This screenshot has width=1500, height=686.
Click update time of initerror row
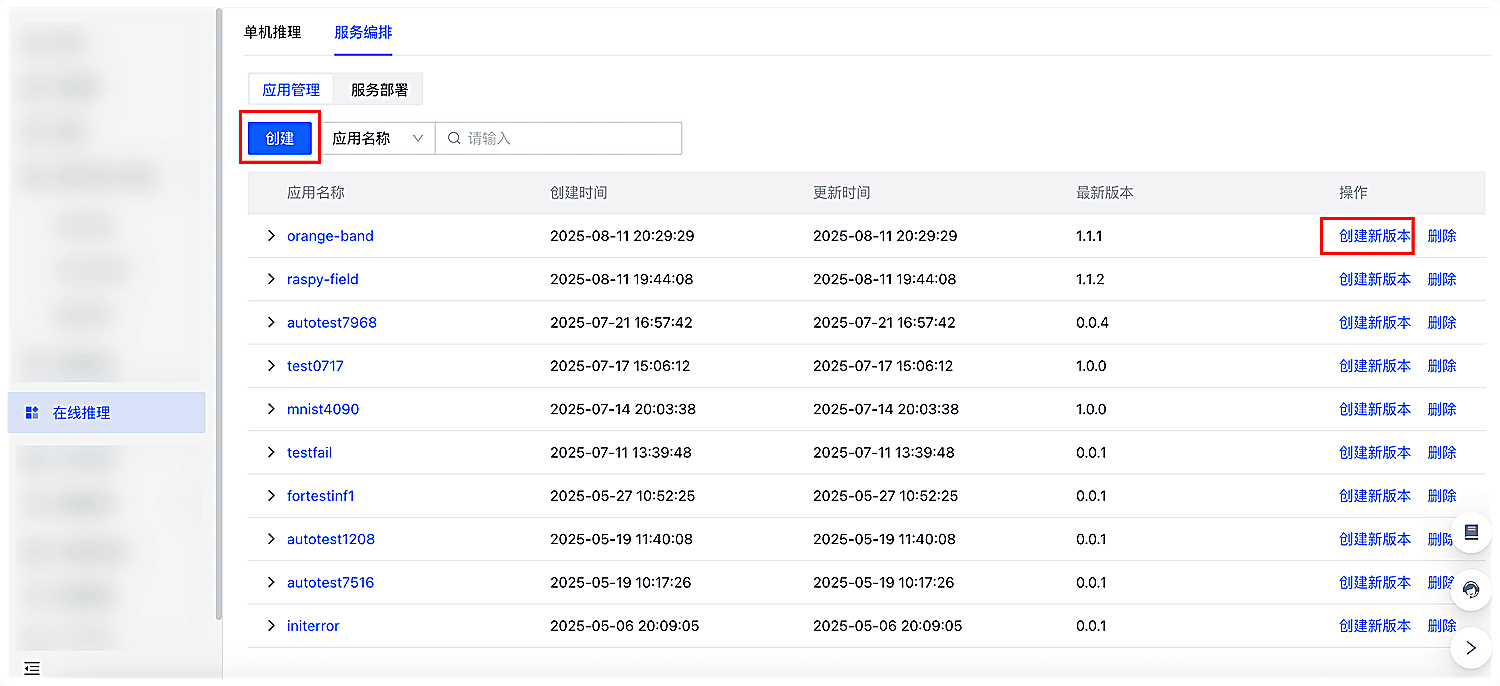click(x=888, y=626)
